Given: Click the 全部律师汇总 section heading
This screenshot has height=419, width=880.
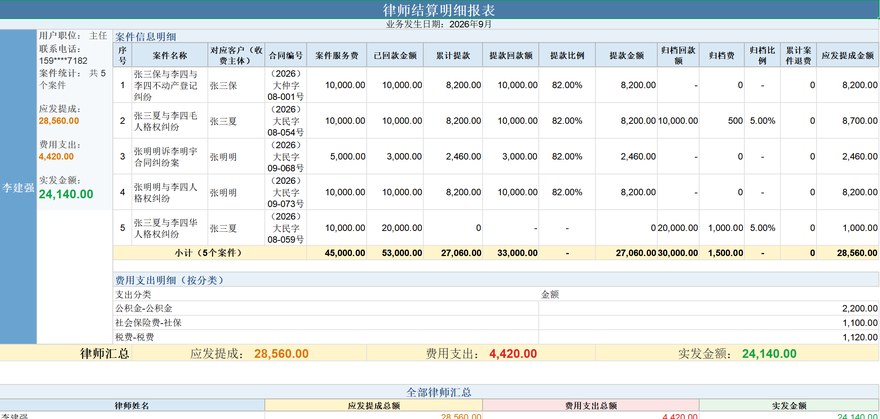Looking at the screenshot, I should pos(439,392).
